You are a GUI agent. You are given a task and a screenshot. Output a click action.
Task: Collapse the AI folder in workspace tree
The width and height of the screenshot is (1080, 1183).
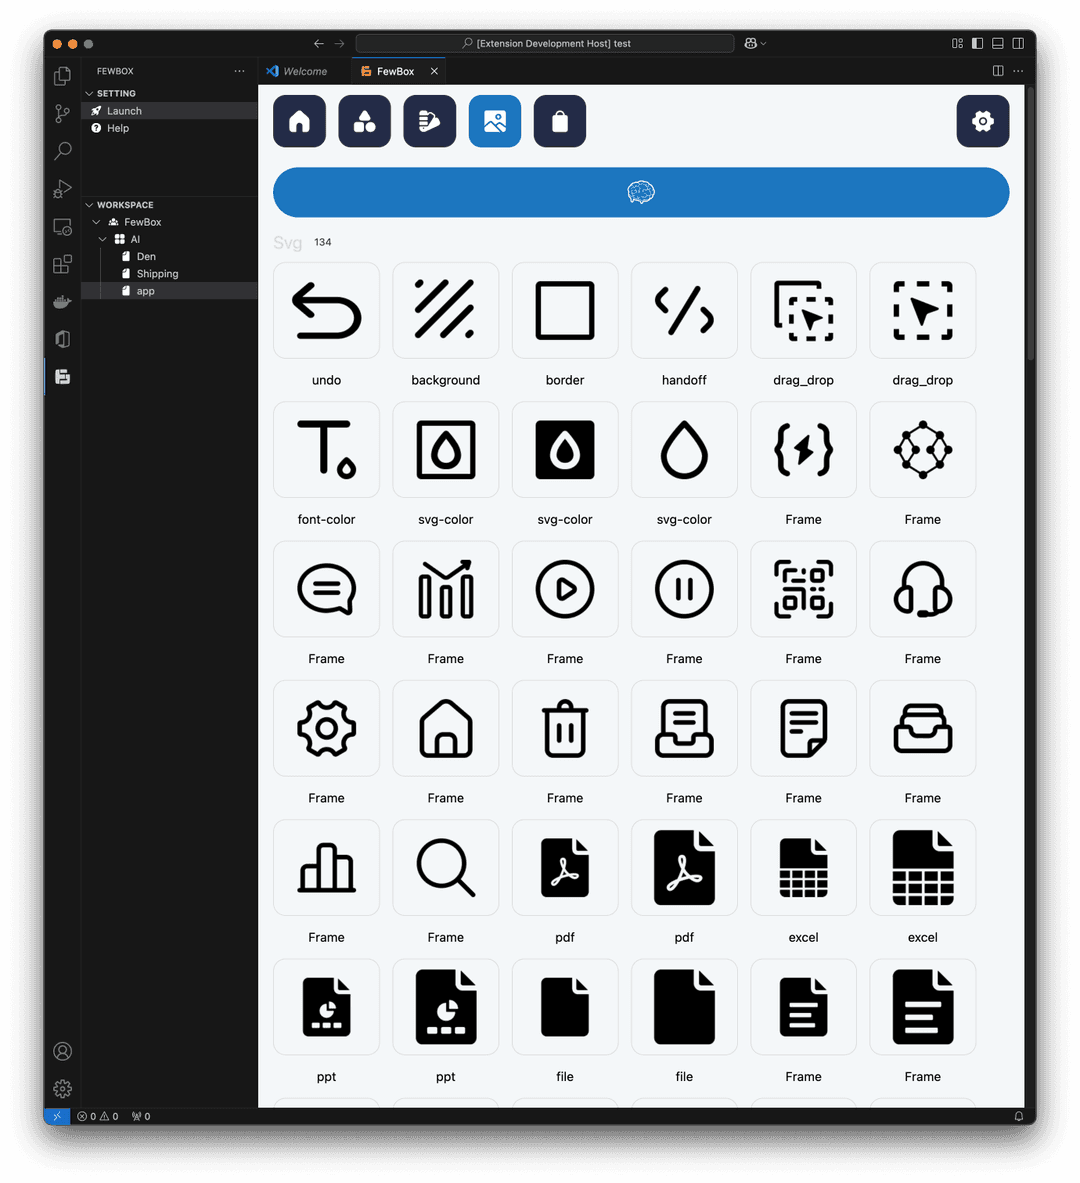(103, 240)
